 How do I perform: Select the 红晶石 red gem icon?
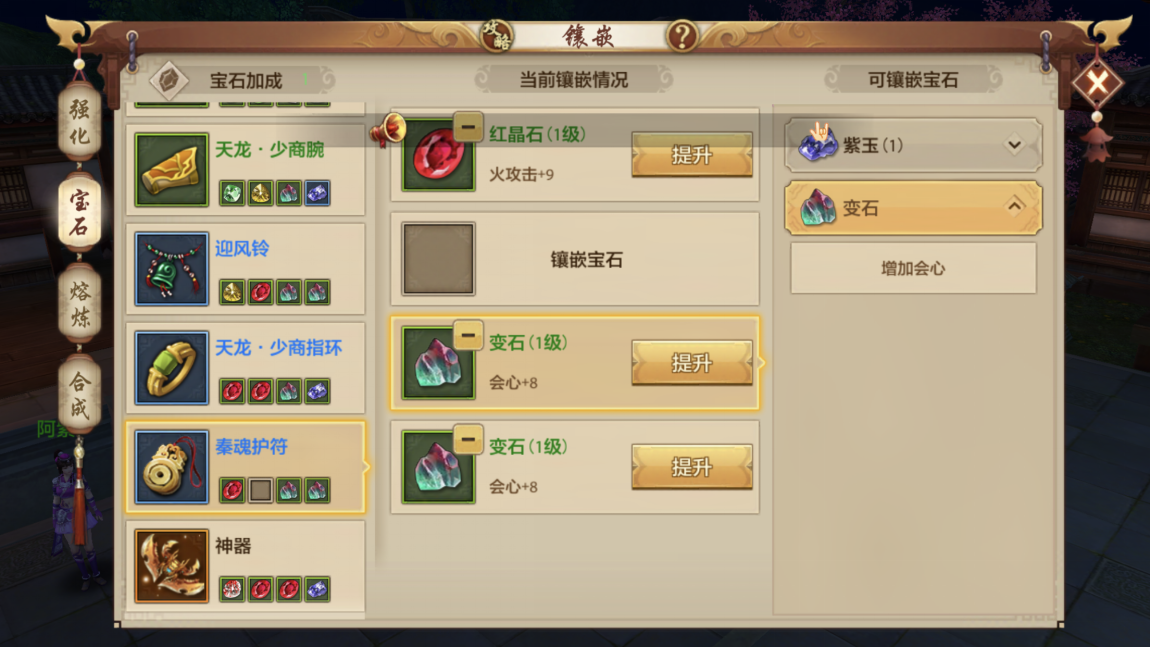pos(438,155)
